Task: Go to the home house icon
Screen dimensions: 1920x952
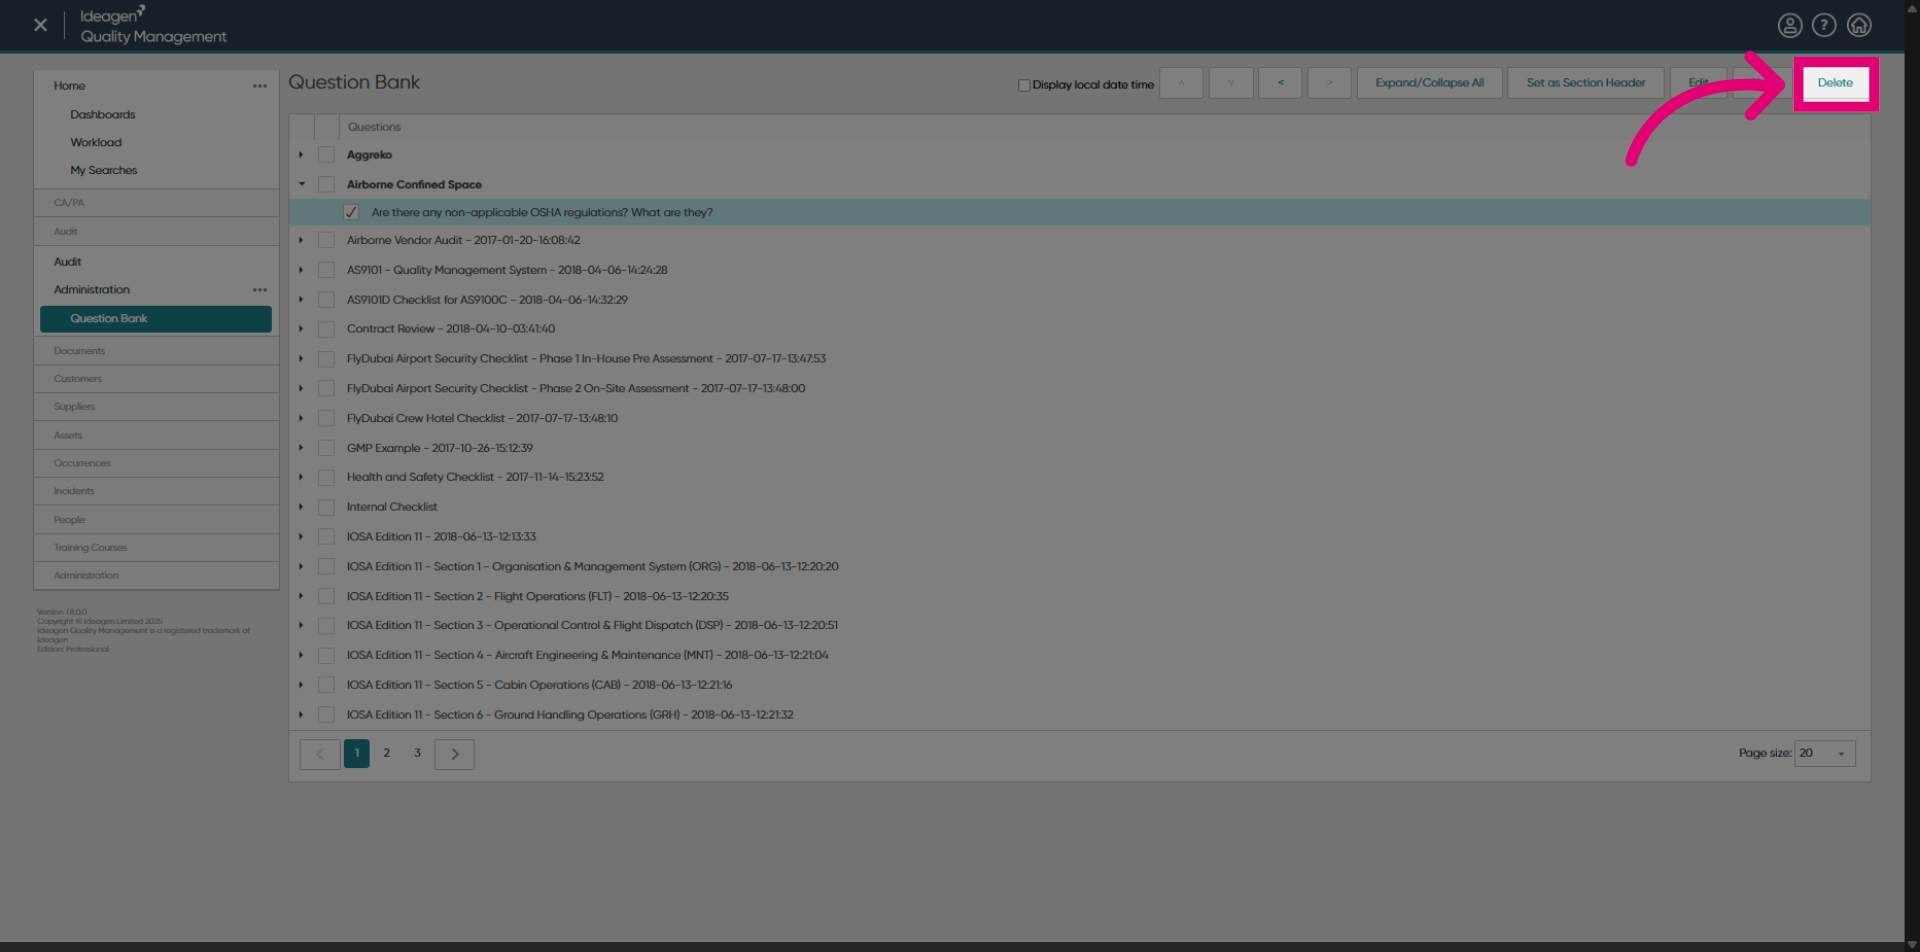Action: tap(1859, 25)
